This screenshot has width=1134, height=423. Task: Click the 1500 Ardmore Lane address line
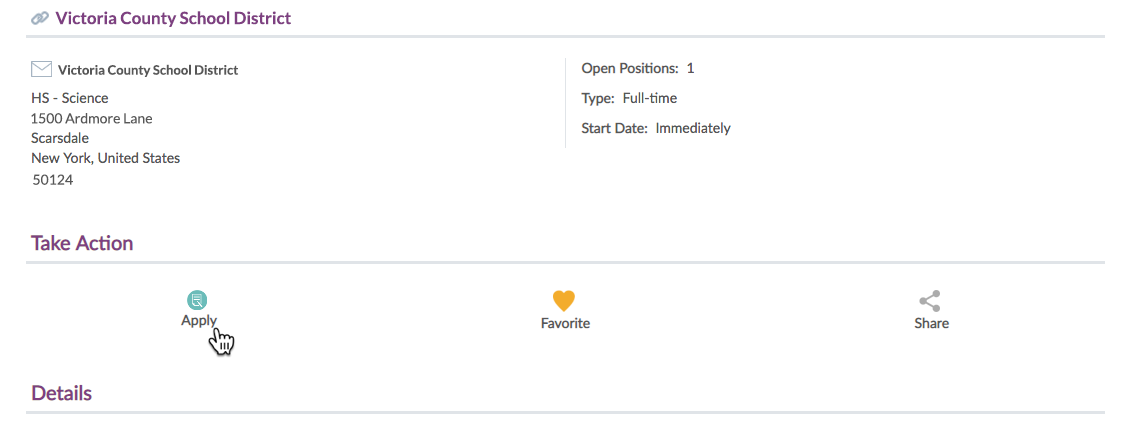point(92,118)
